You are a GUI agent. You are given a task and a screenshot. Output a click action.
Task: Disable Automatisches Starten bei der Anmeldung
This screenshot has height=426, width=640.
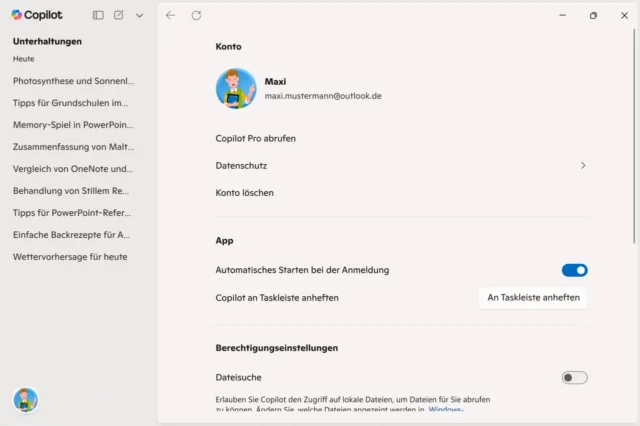[574, 270]
